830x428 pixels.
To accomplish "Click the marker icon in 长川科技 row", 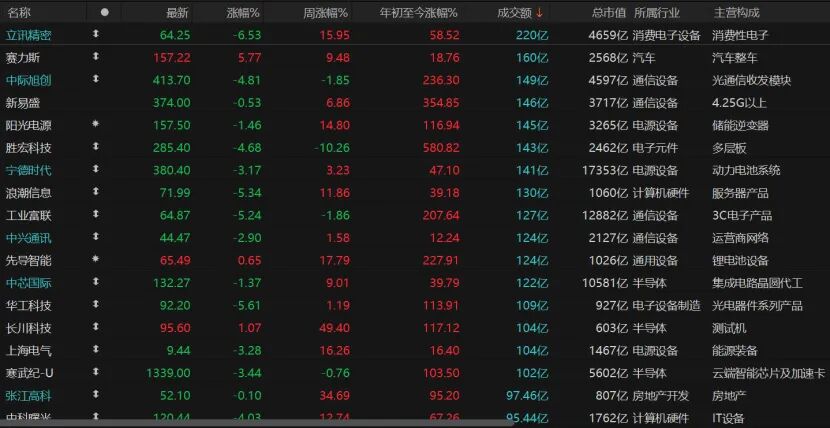I will coord(96,326).
